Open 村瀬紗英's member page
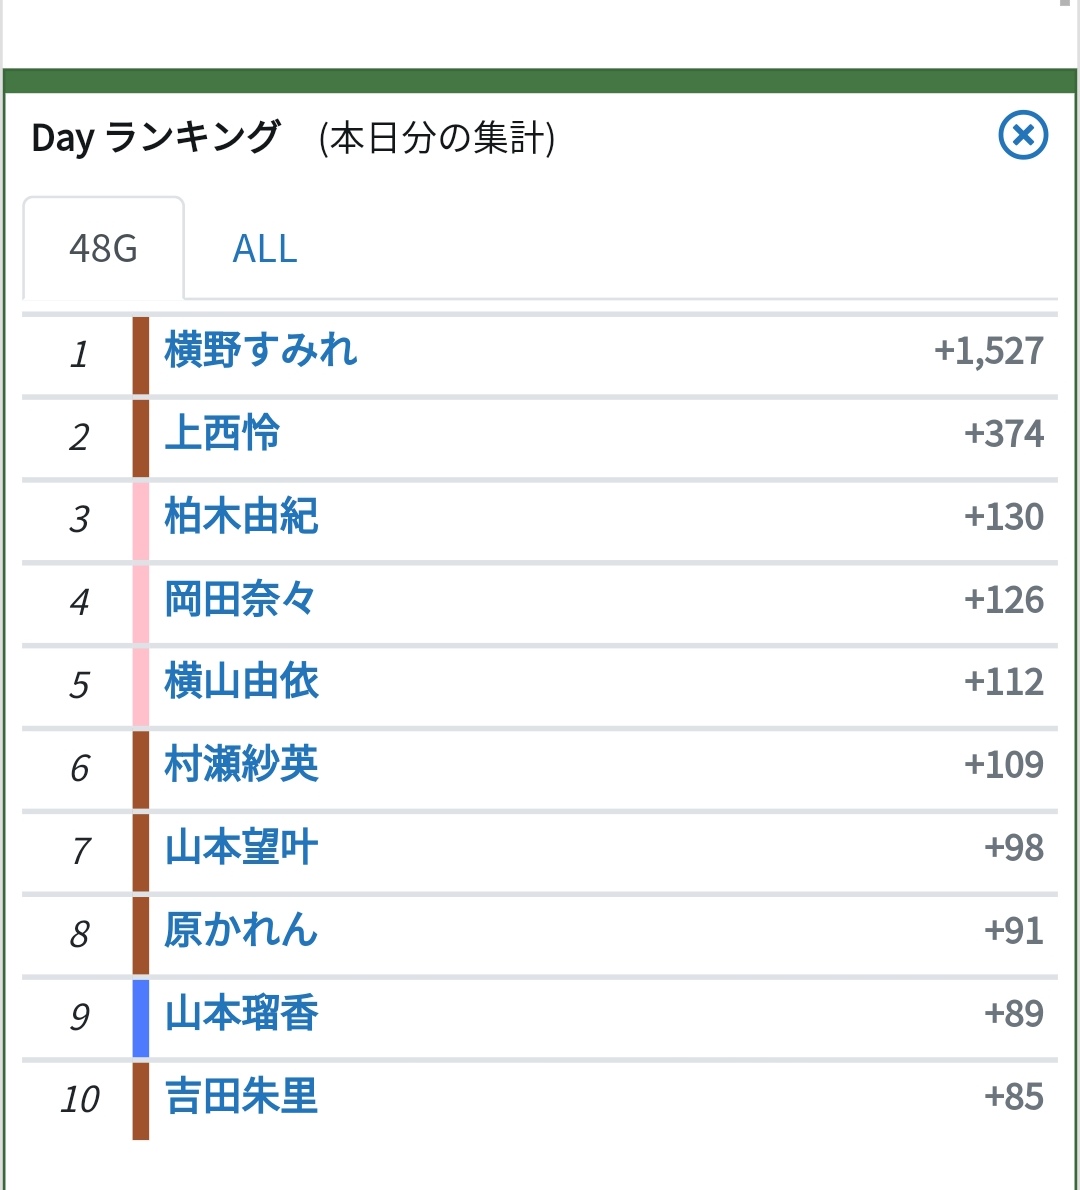This screenshot has width=1080, height=1190. 241,766
